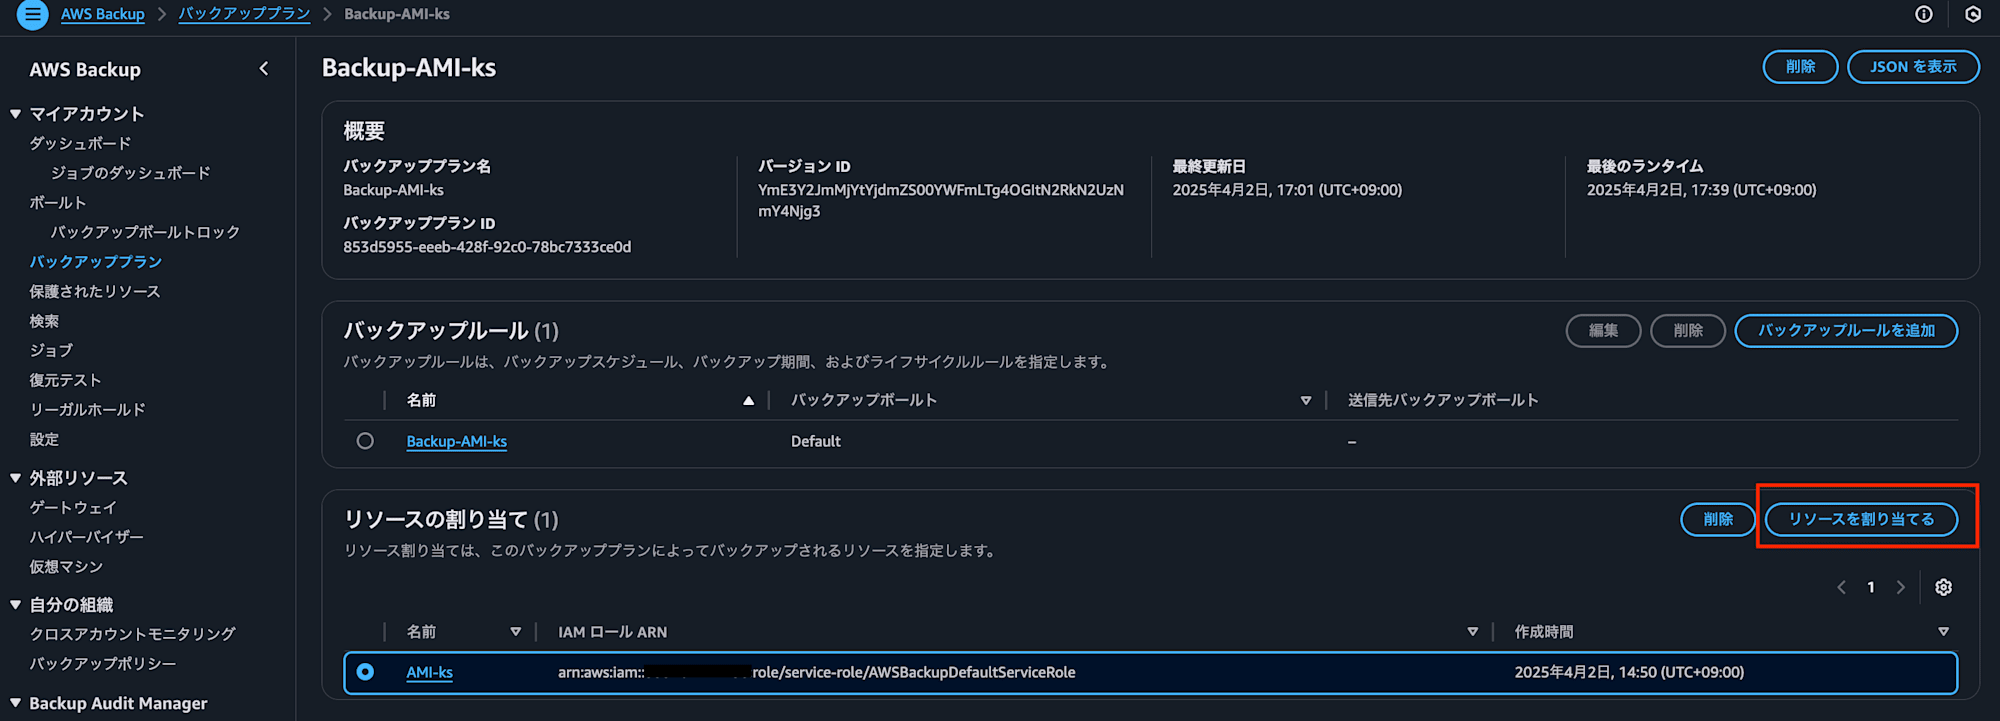Collapse the 外部リソース section

point(16,478)
